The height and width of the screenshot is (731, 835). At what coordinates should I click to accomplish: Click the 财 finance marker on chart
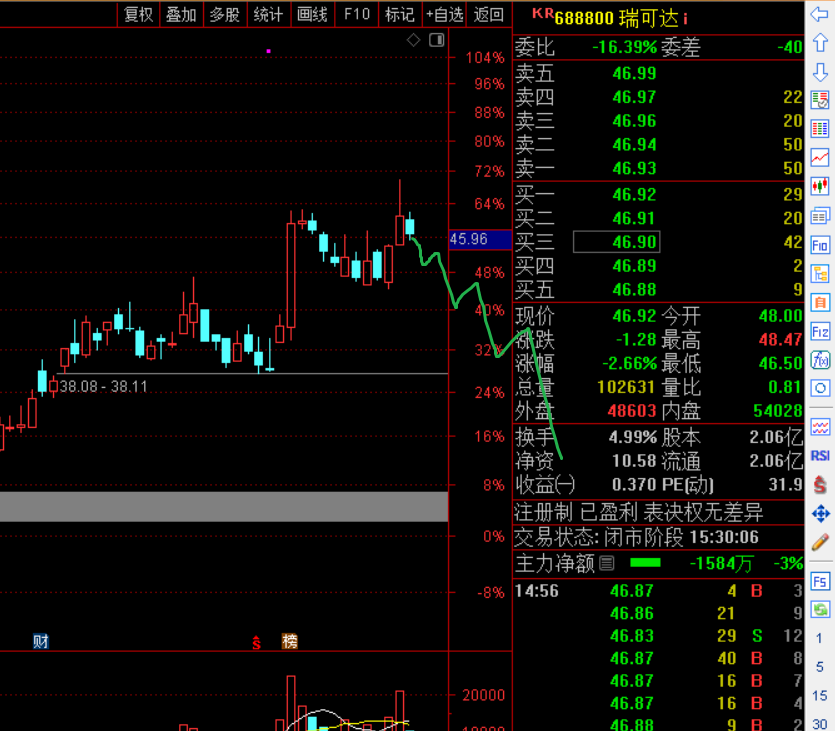[40, 641]
